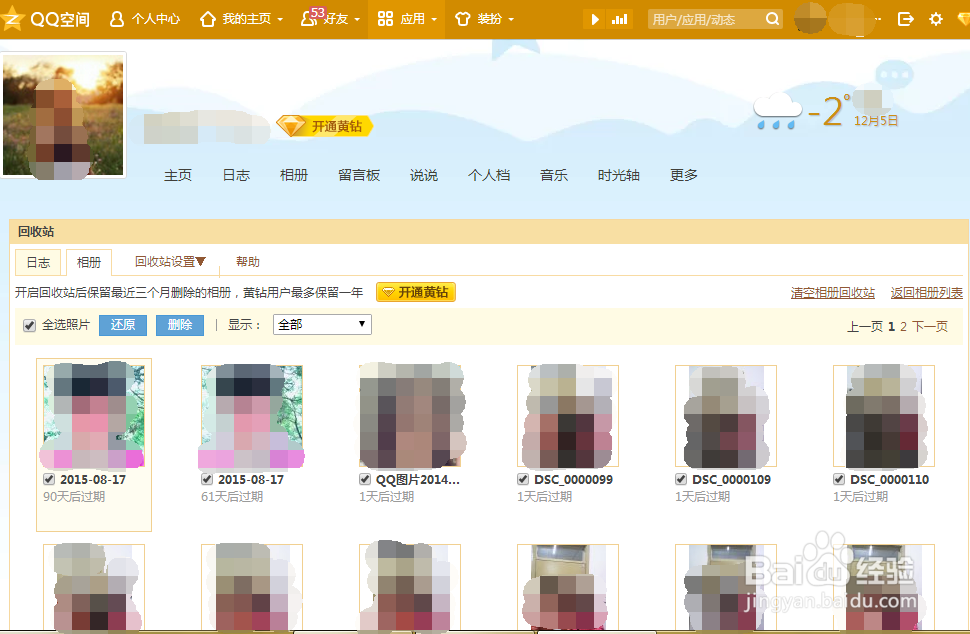970x634 pixels.
Task: Expand the 我的主页 dropdown arrow
Action: (x=282, y=17)
